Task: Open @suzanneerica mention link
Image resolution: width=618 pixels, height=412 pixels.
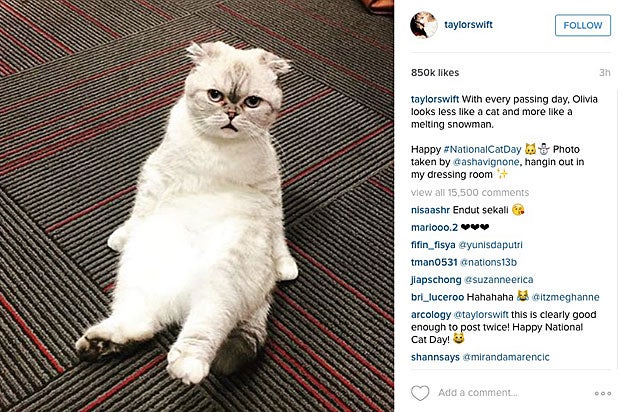Action: coord(499,280)
